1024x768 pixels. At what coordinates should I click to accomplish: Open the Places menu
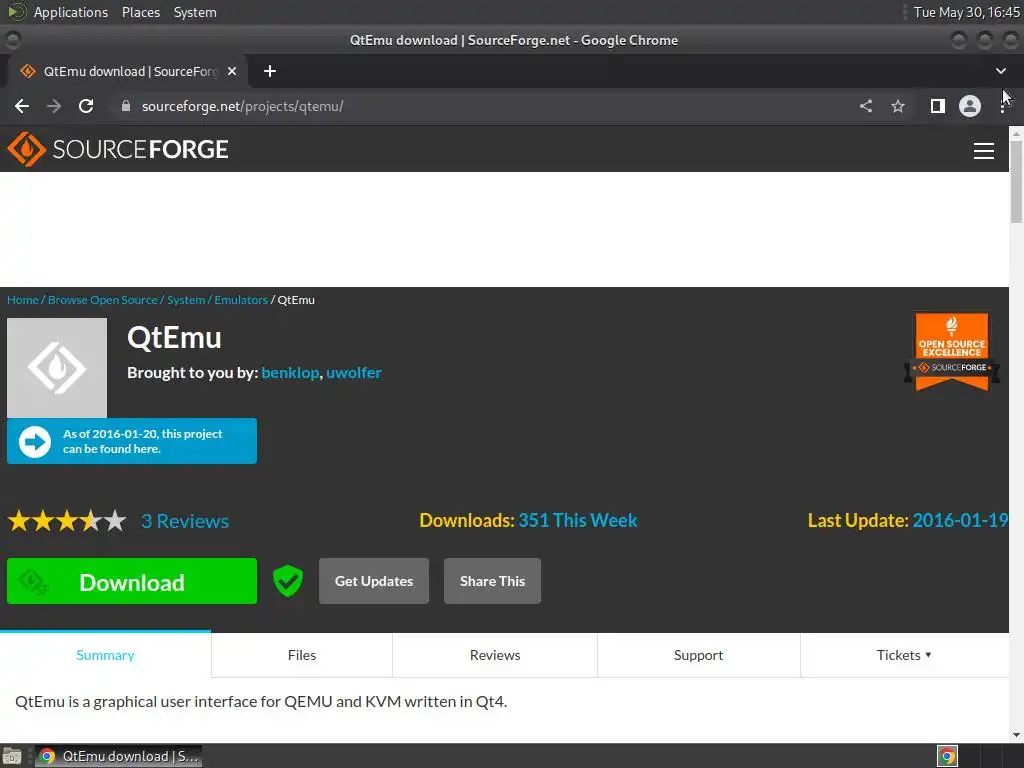140,12
